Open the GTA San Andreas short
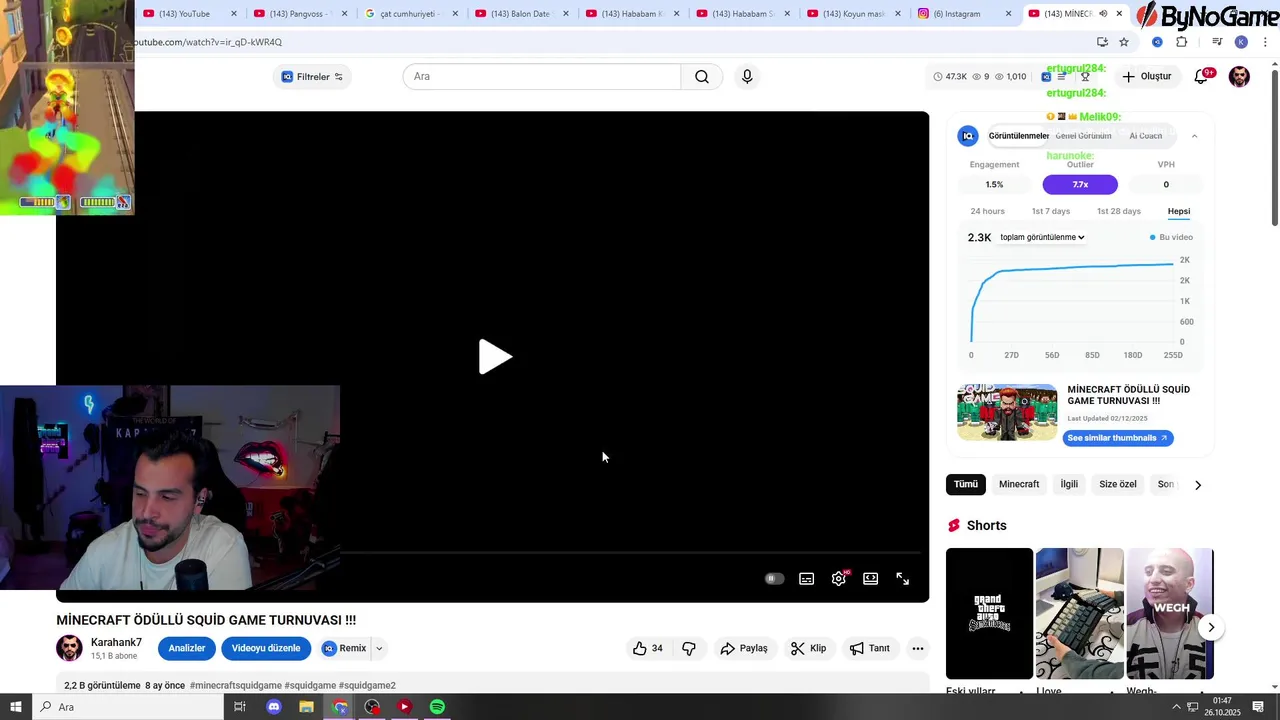1280x720 pixels. point(989,613)
